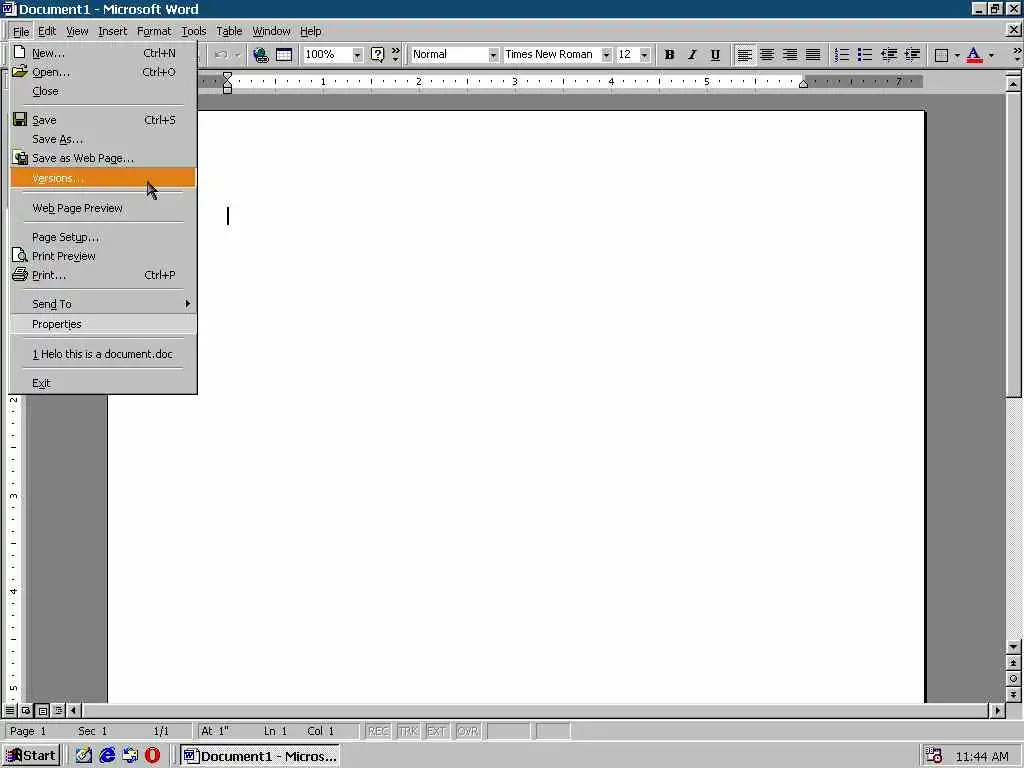Switch to Normal View button

10,710
